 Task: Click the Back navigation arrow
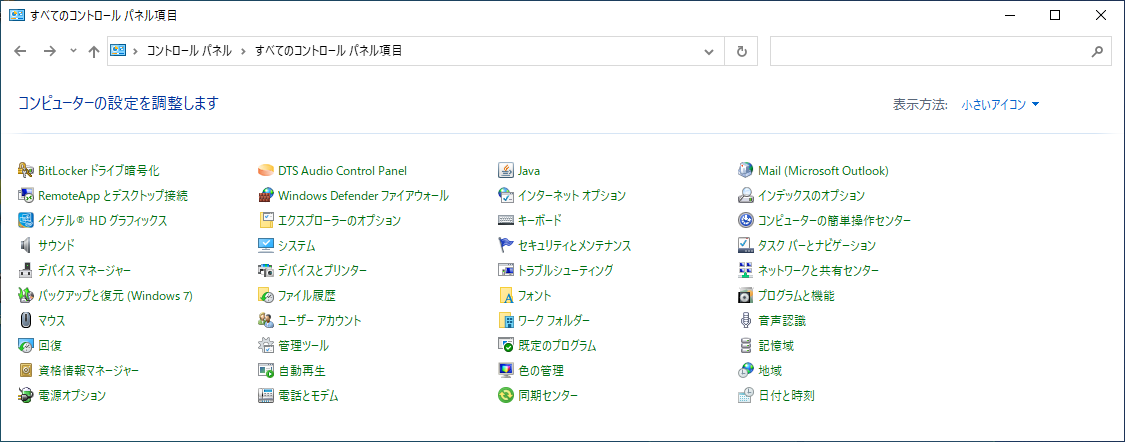click(21, 51)
